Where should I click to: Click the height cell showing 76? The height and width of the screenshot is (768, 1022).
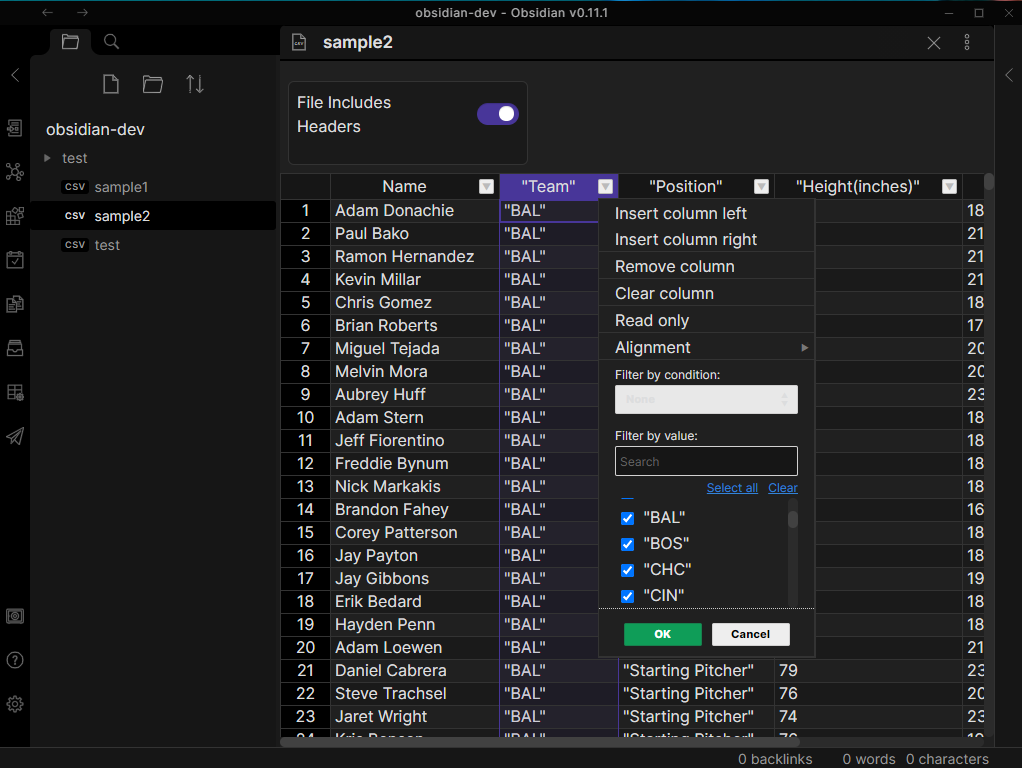tap(868, 694)
